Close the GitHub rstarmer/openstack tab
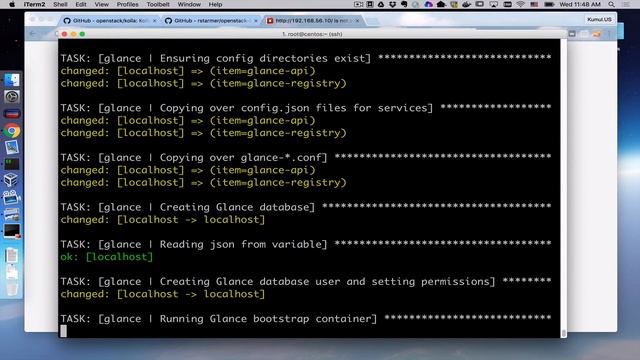Screen dimensions: 640x360 [256, 21]
